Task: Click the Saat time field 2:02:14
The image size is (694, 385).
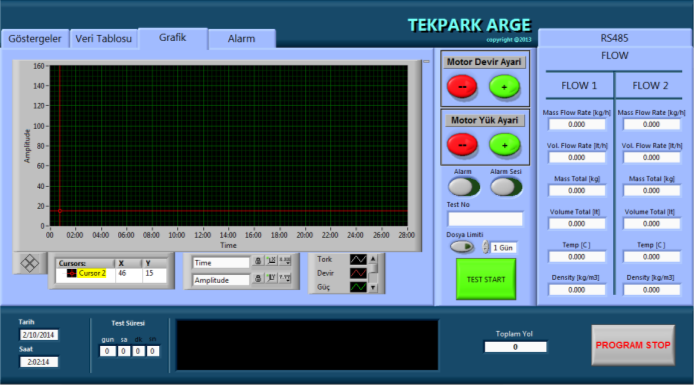Action: [39, 362]
